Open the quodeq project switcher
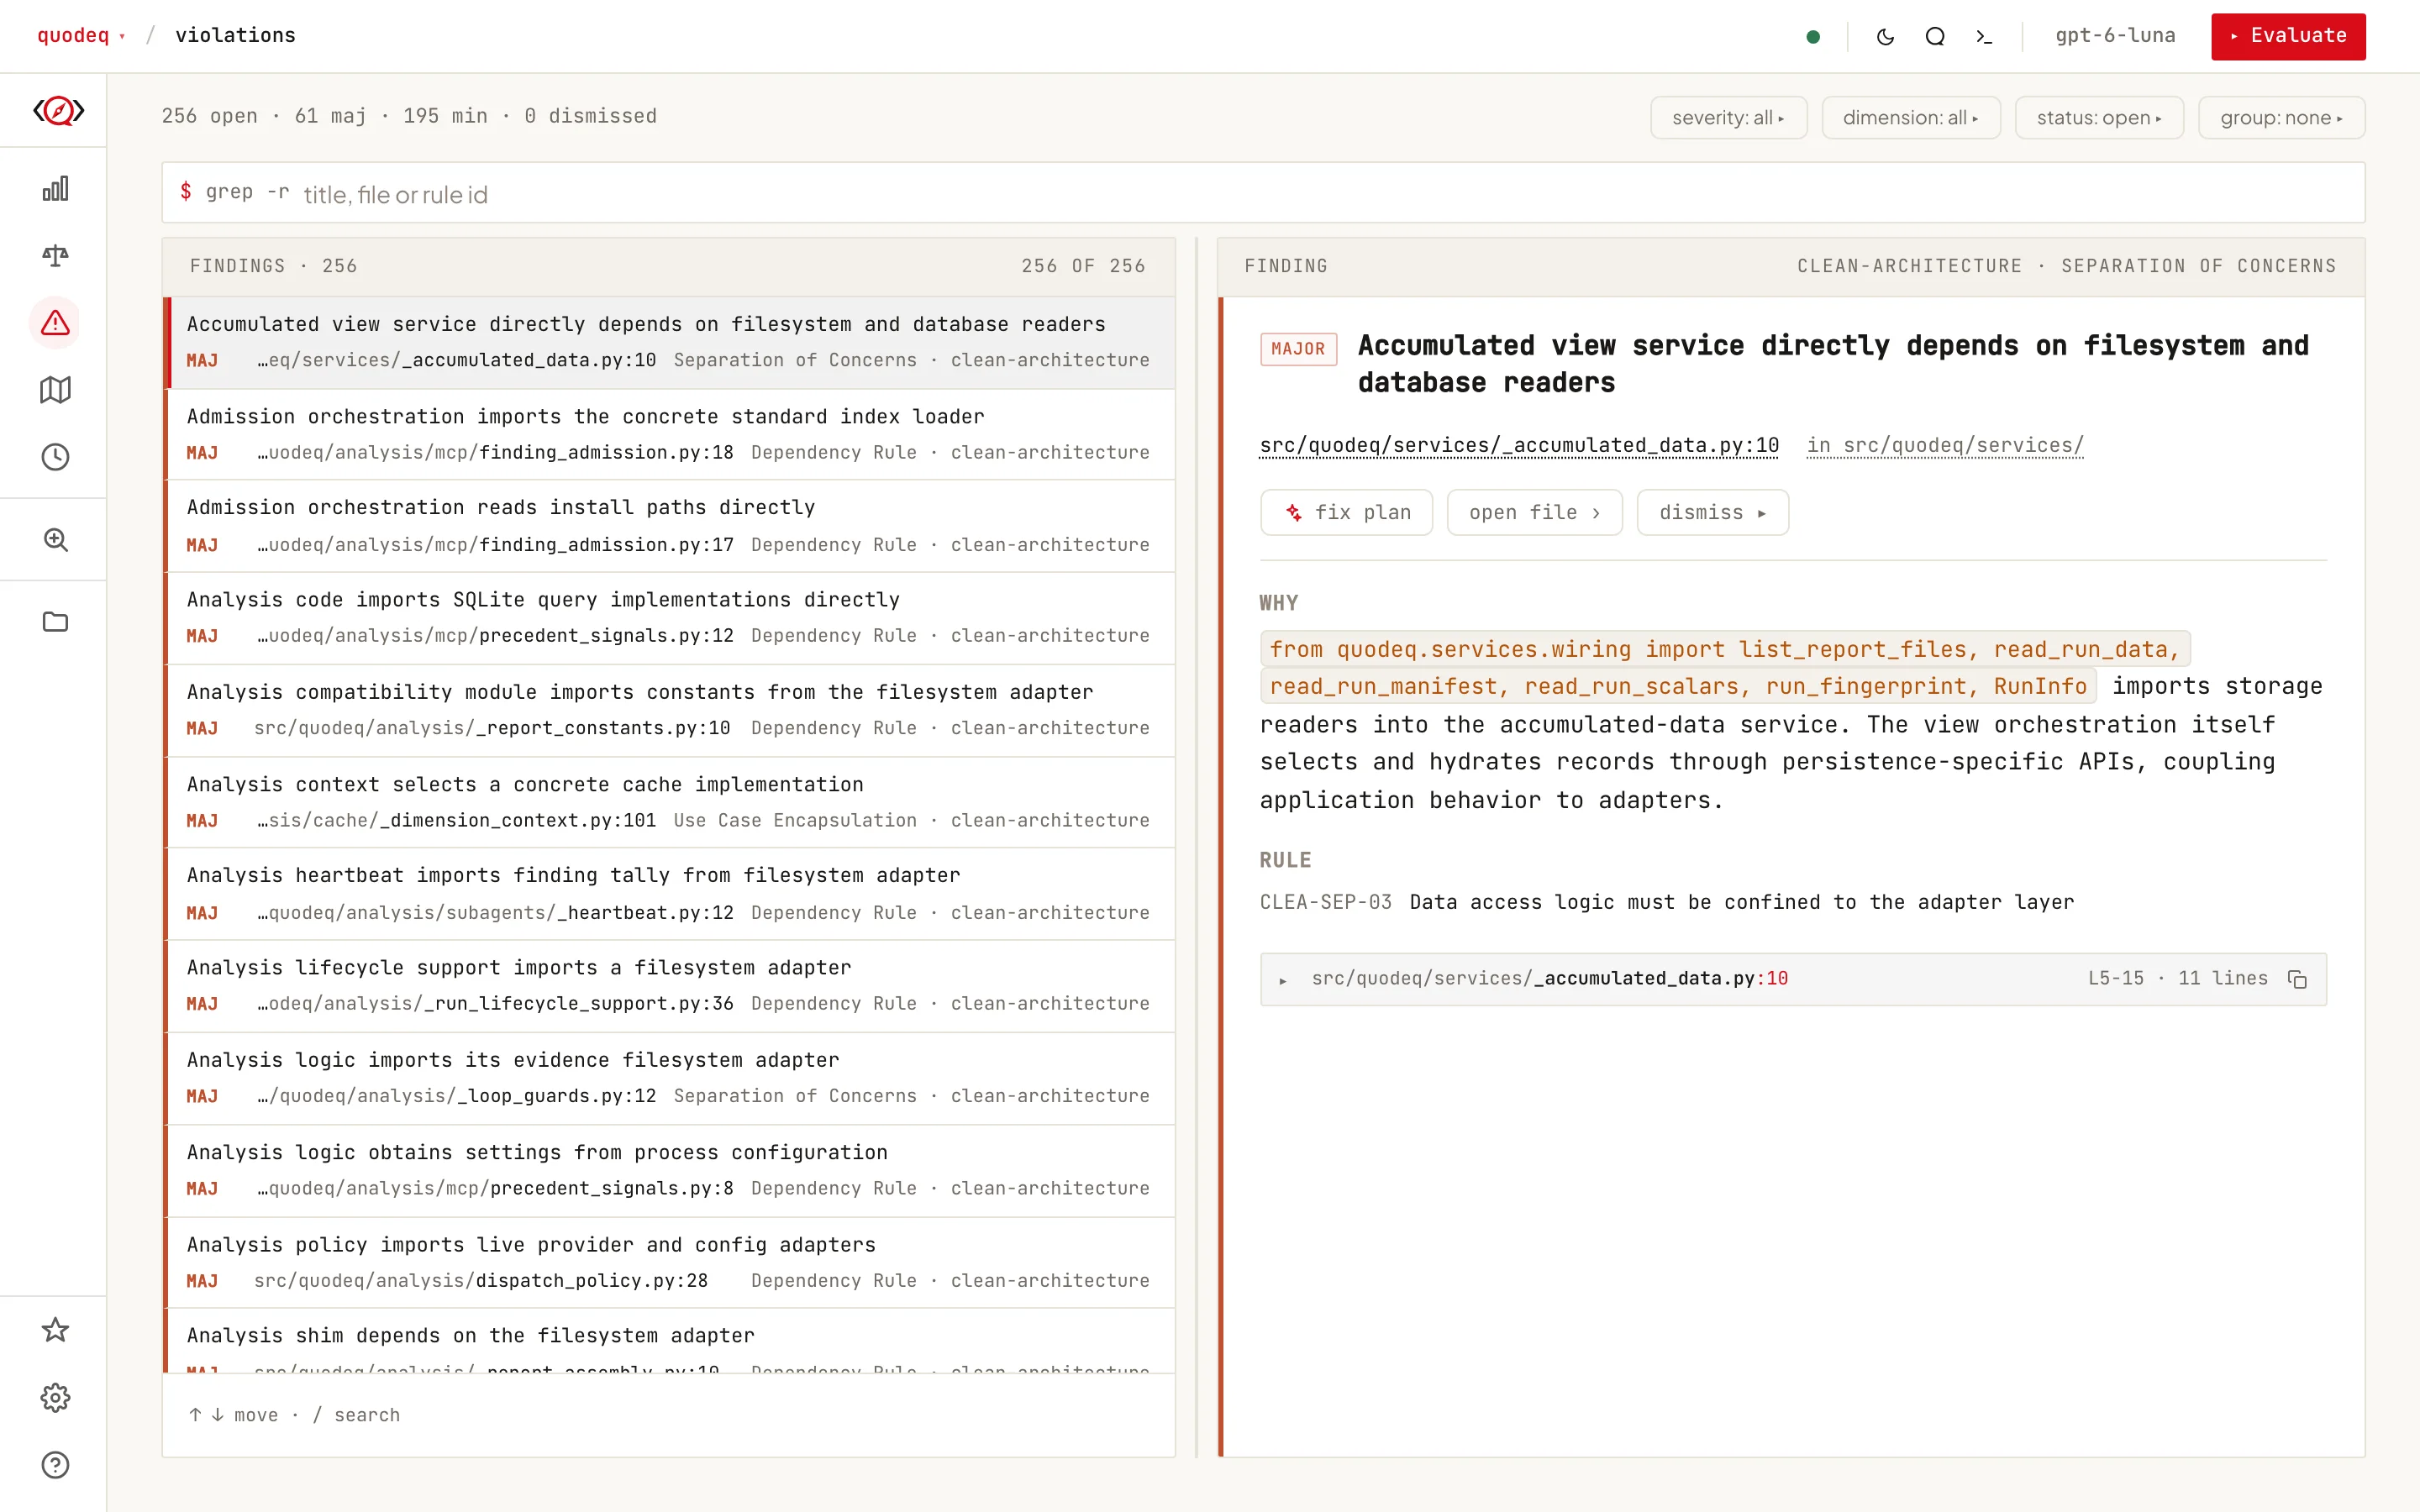 [81, 36]
